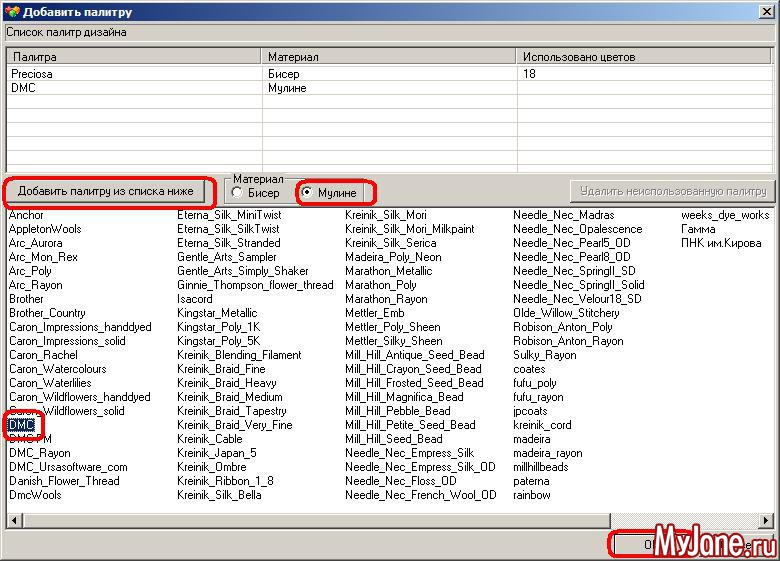Select the highlighted DMC palette entry
The width and height of the screenshot is (780, 561).
click(22, 425)
